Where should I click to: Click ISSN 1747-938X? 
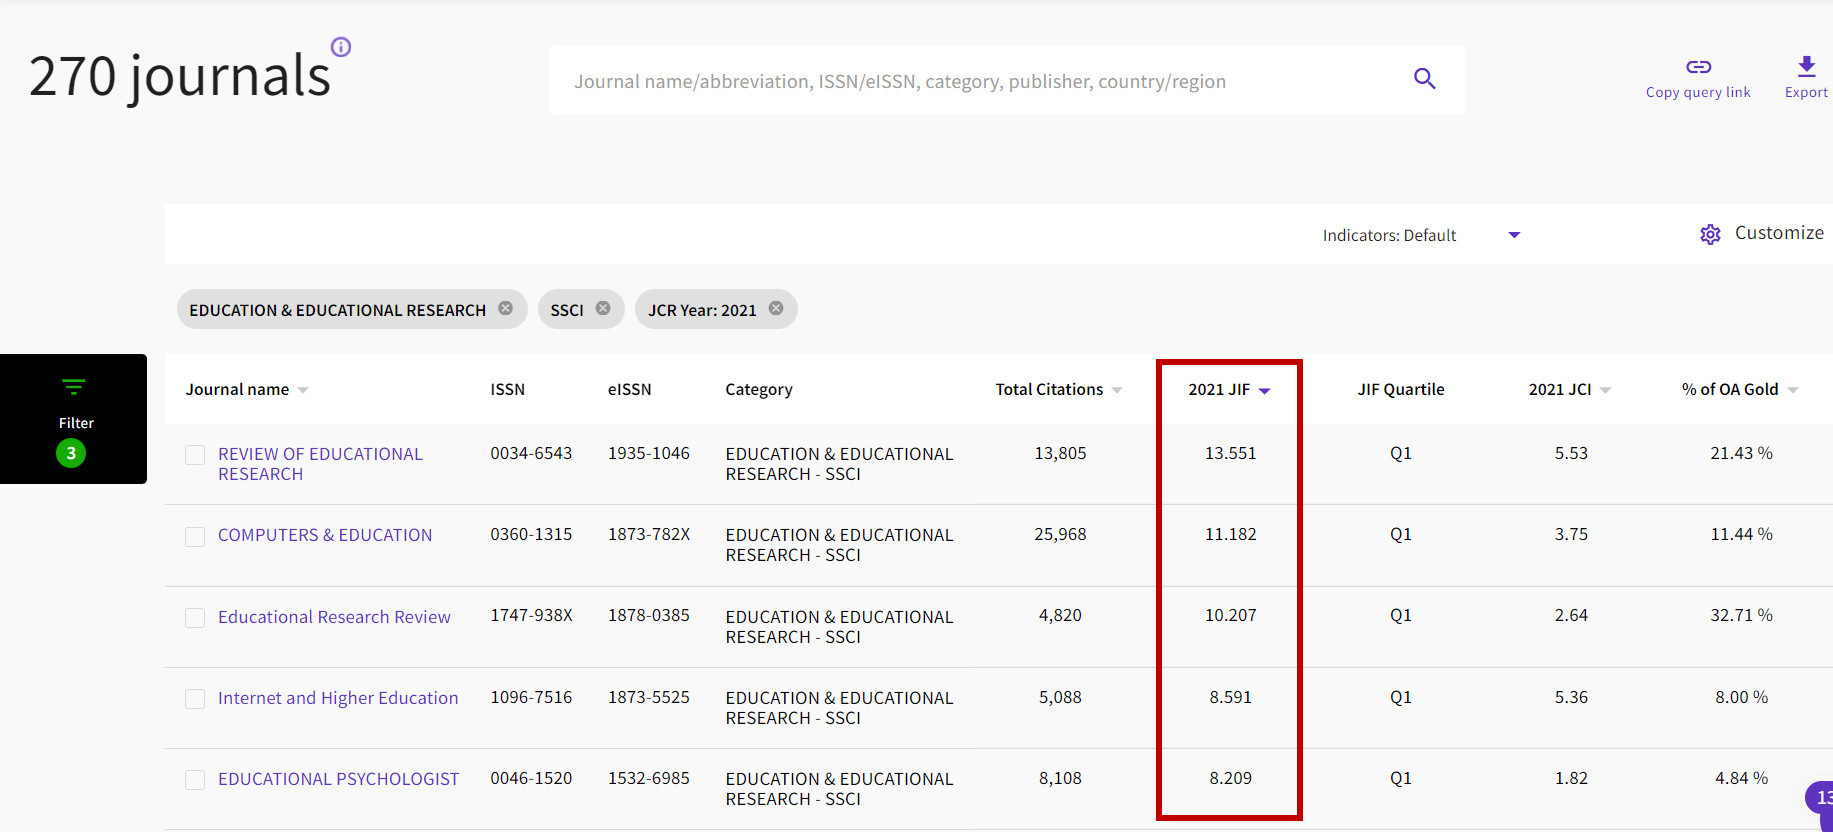coord(531,615)
